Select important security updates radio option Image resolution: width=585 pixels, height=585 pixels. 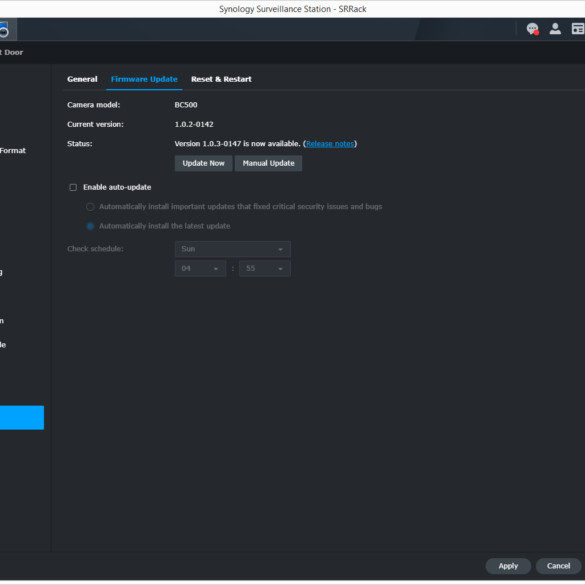click(x=90, y=207)
